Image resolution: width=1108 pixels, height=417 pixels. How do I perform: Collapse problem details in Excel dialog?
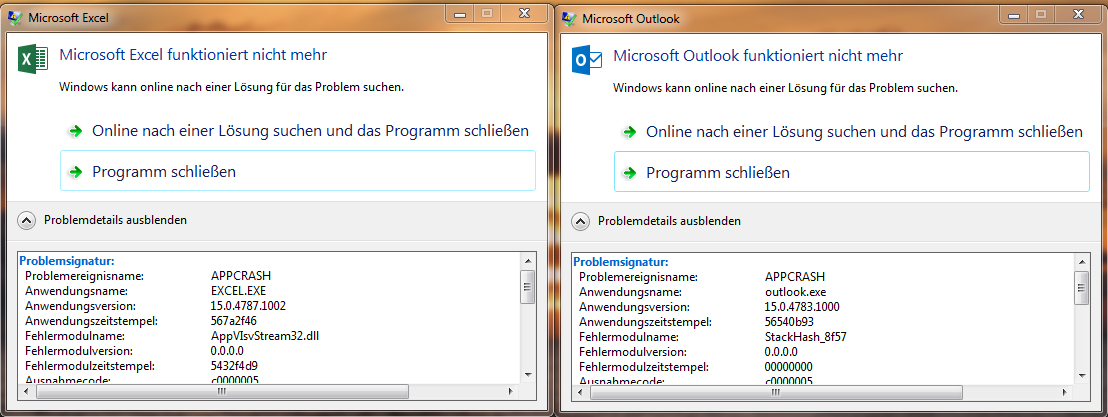click(x=26, y=221)
